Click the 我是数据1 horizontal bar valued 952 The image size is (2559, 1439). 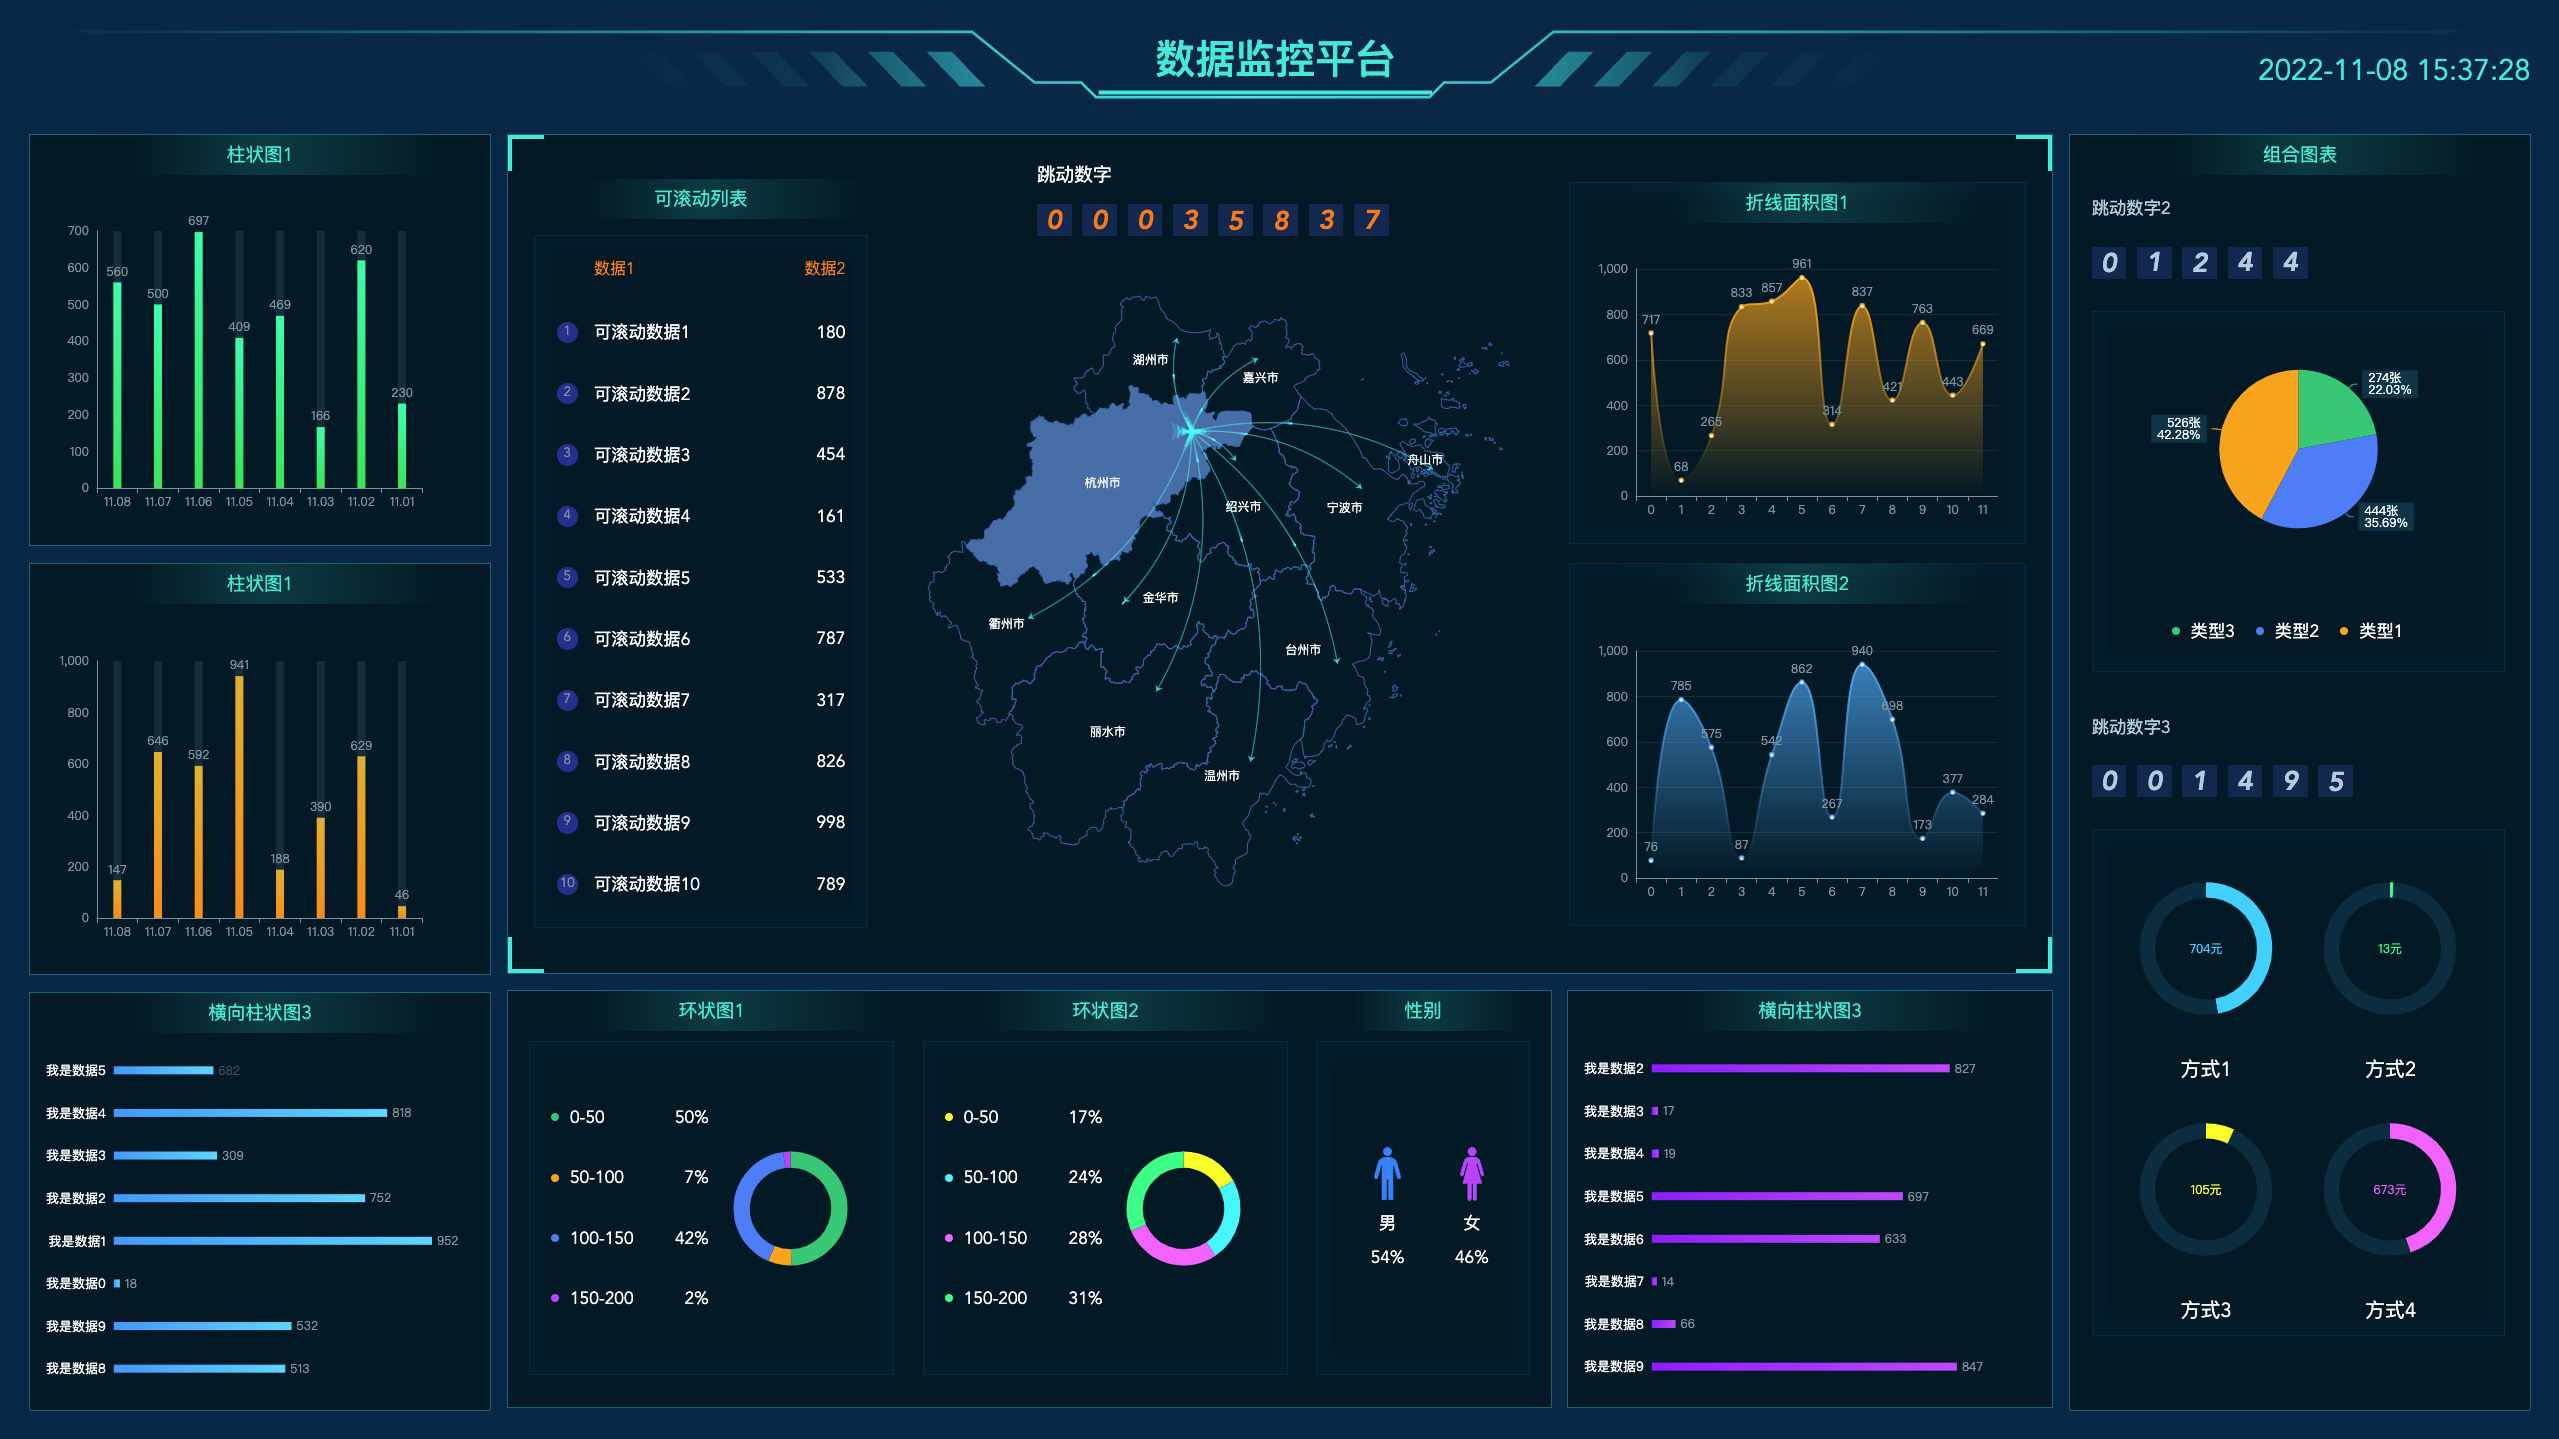[272, 1241]
